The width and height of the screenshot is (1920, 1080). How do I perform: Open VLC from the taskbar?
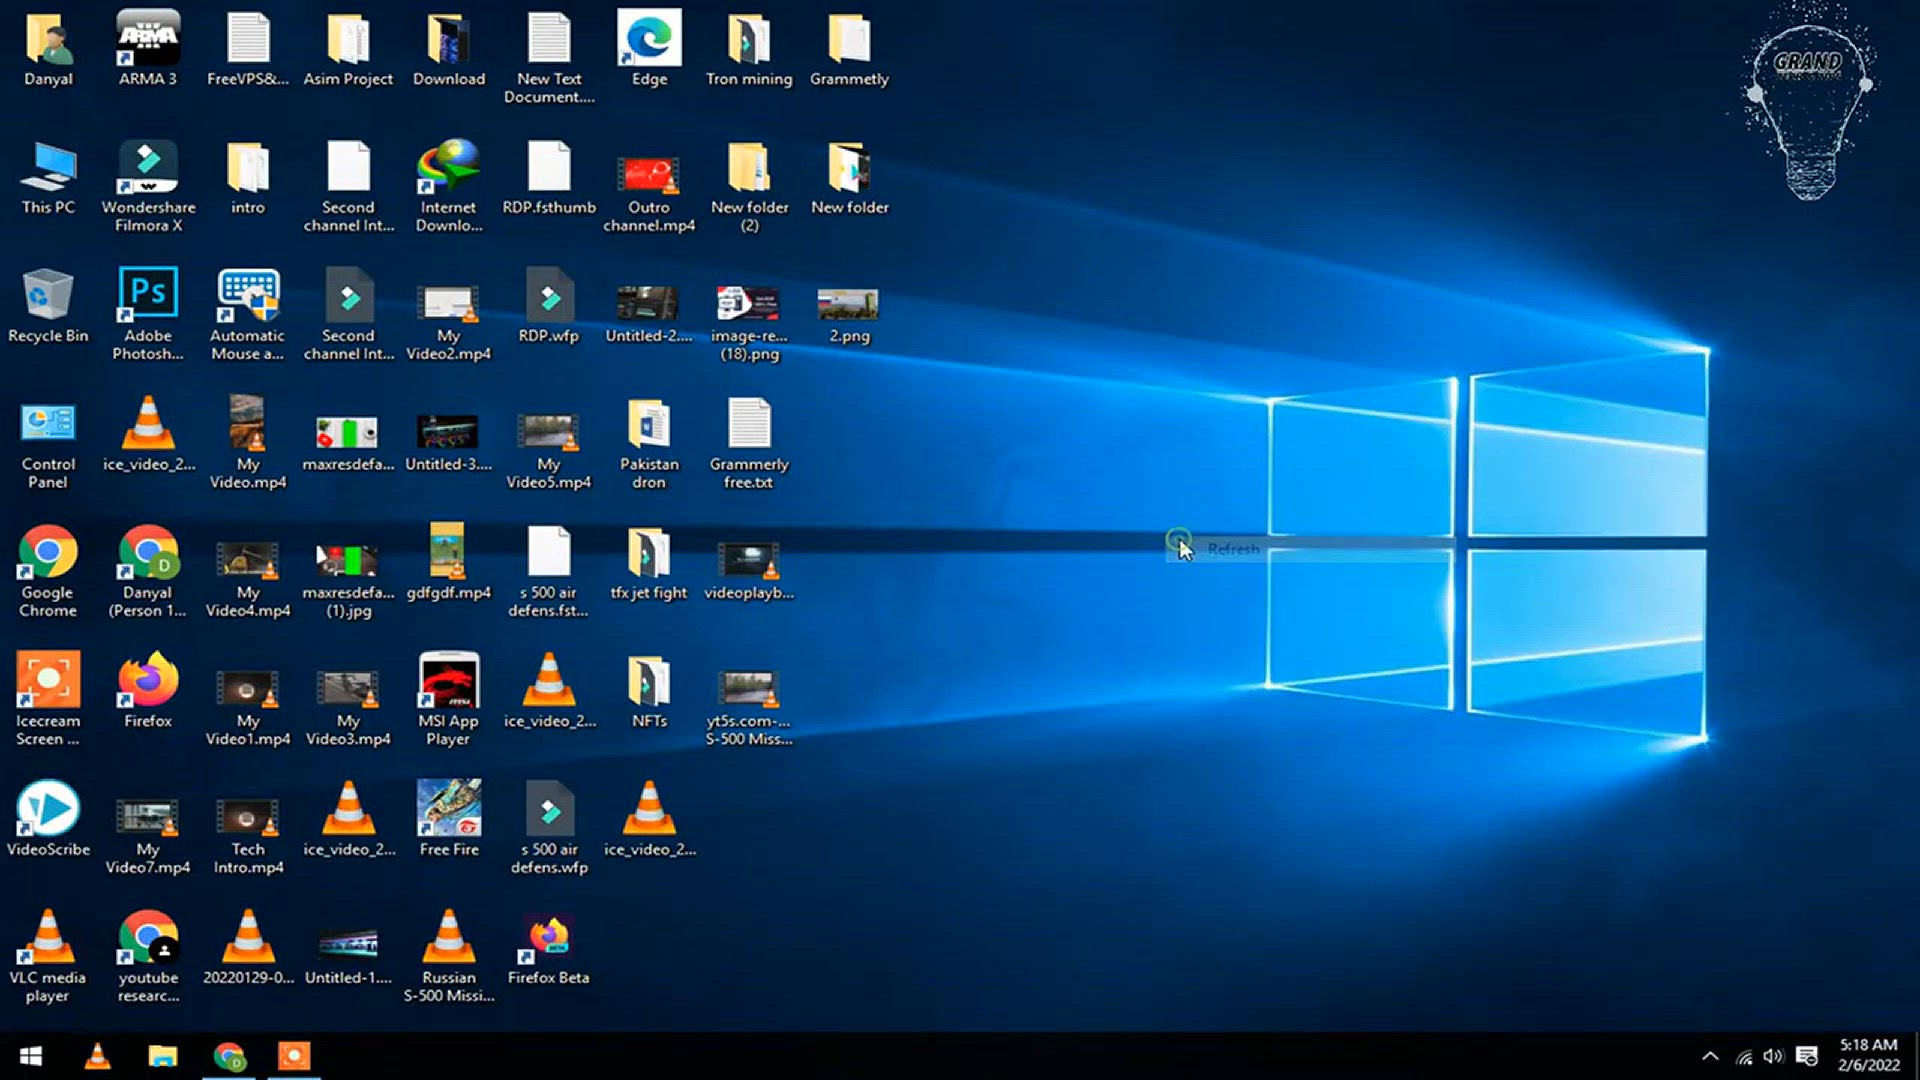(x=97, y=1056)
